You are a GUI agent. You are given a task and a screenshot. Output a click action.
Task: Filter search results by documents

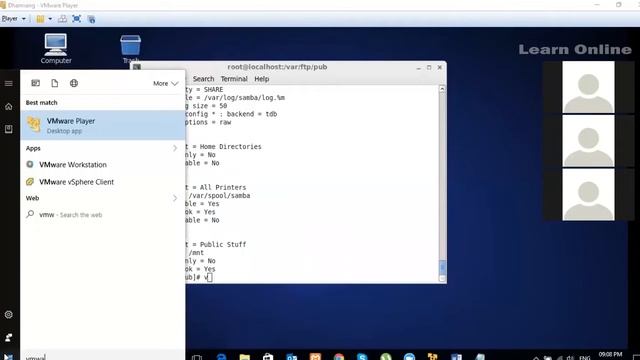pos(55,83)
